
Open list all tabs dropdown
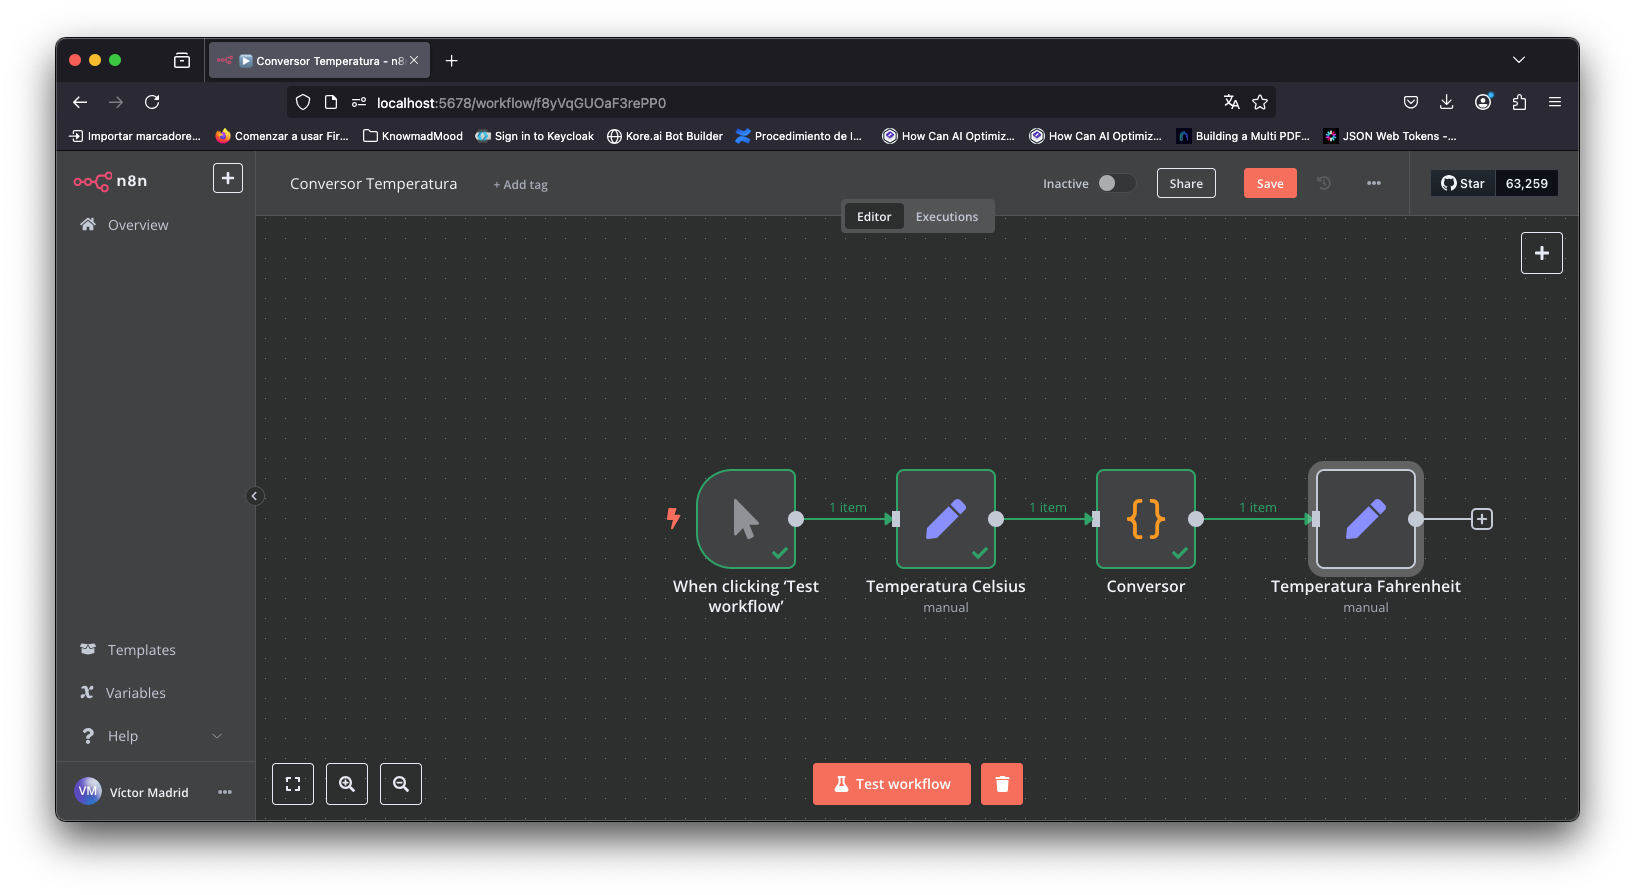pyautogui.click(x=1519, y=60)
